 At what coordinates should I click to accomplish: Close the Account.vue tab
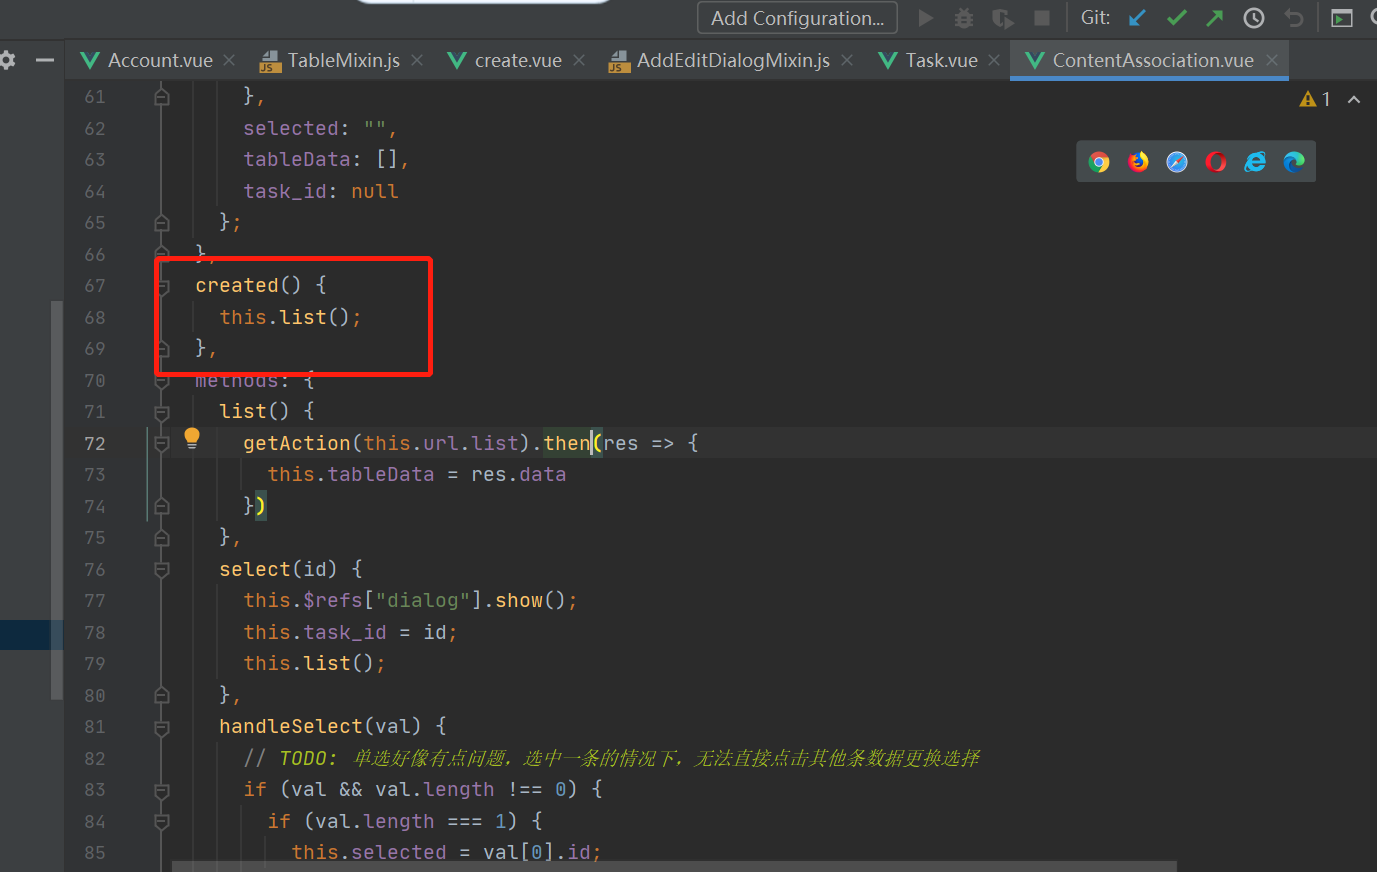click(x=229, y=60)
